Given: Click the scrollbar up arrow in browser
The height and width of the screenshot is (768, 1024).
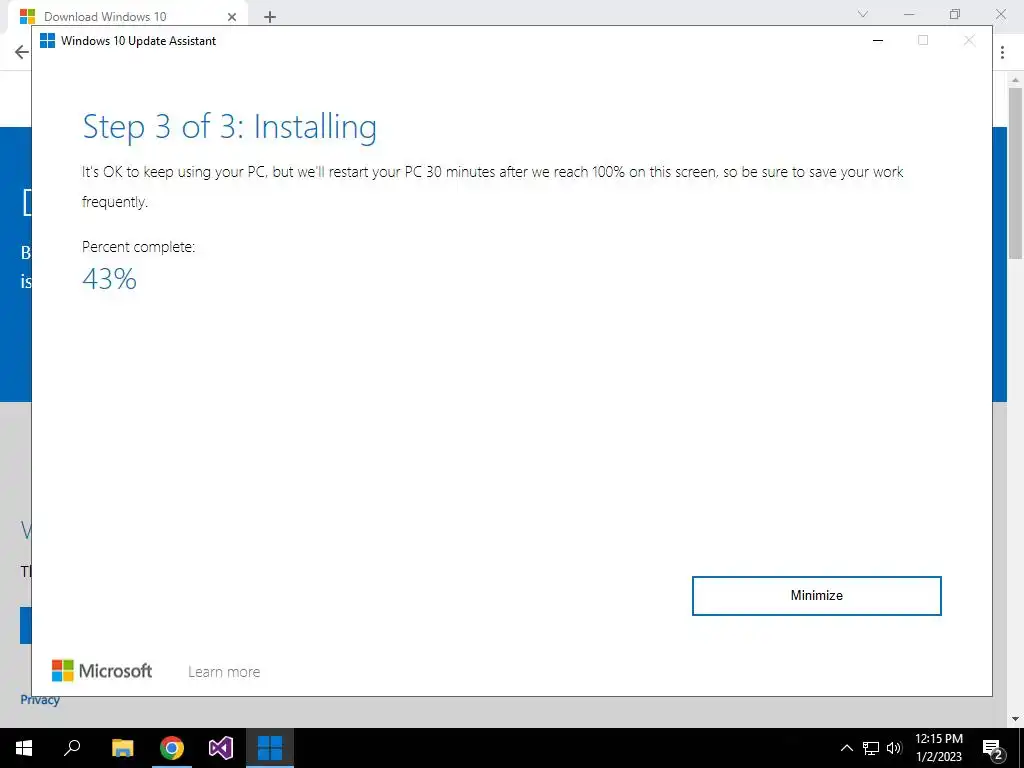Looking at the screenshot, I should pos(1015,80).
